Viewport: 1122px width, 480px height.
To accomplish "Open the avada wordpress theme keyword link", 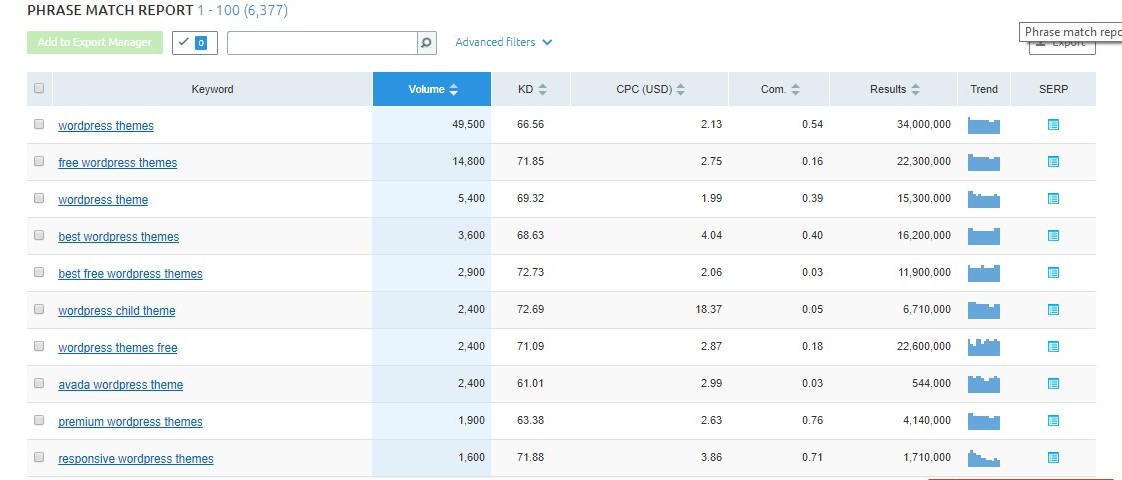I will [120, 385].
